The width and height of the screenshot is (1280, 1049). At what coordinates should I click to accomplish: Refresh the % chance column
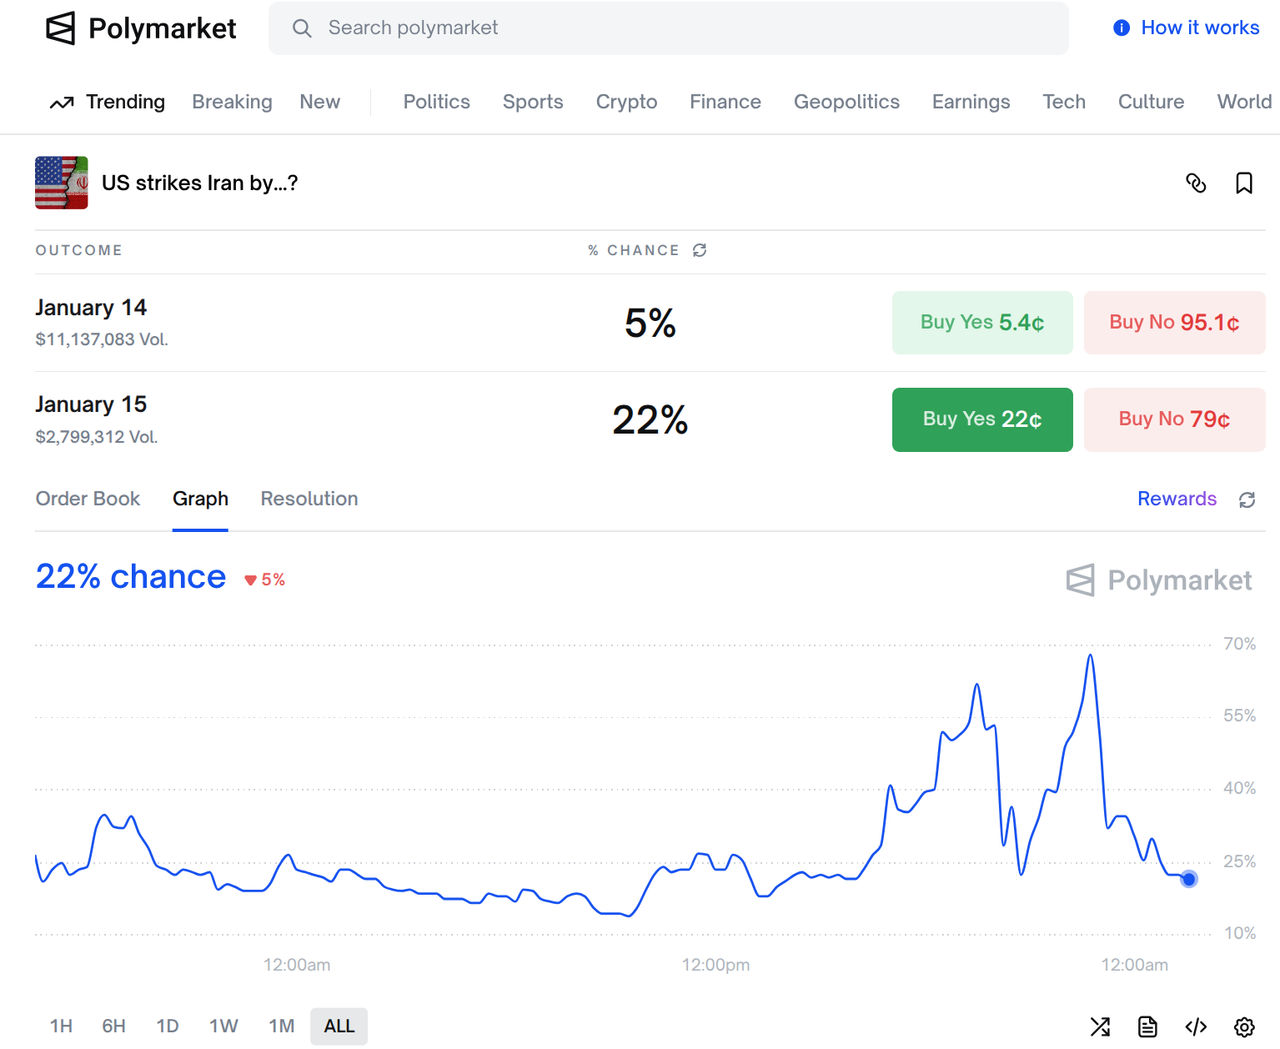700,250
